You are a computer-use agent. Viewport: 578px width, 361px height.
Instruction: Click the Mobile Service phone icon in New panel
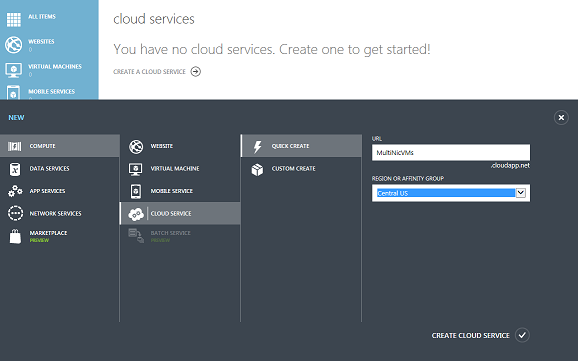pos(136,191)
